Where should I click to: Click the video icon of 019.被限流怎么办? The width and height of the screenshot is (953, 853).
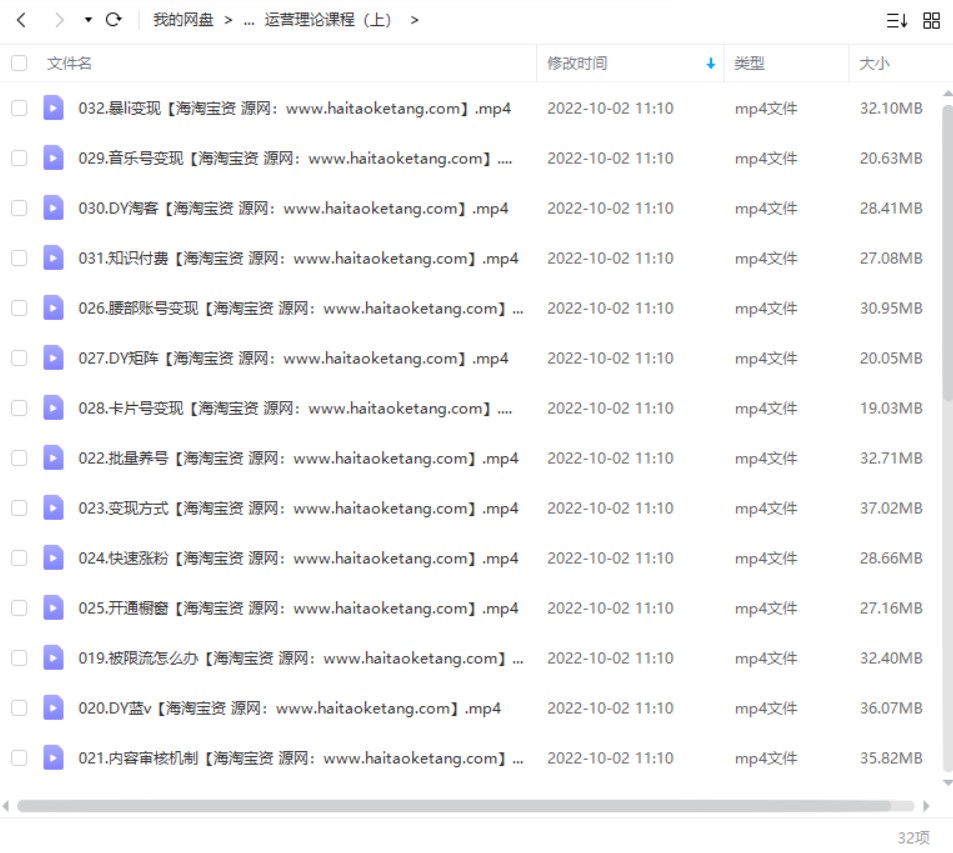coord(53,658)
